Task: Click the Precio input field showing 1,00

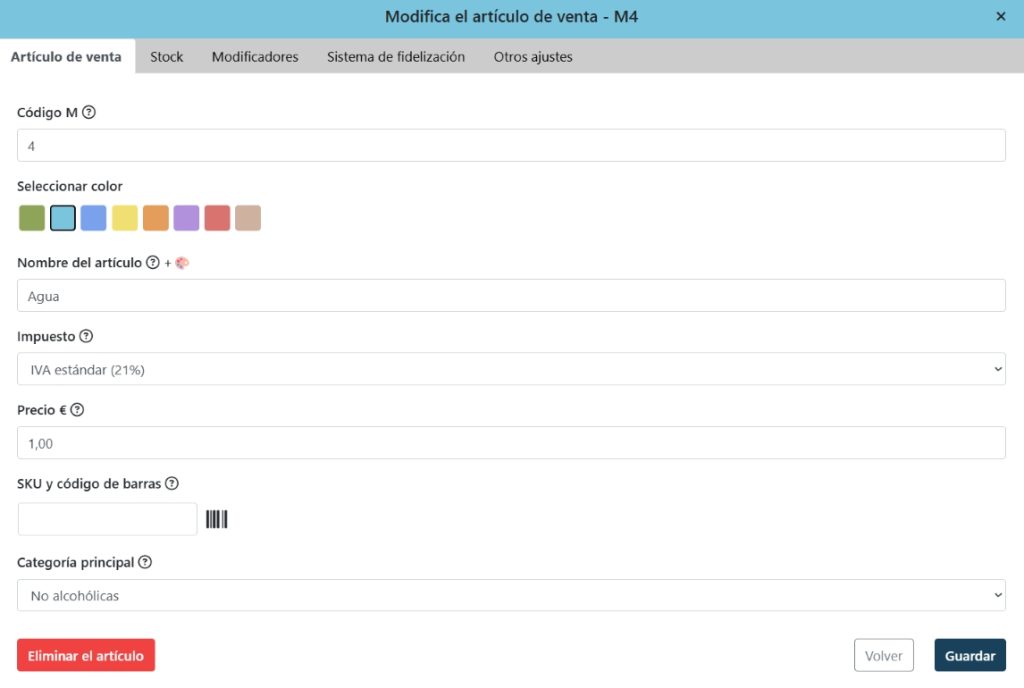Action: click(x=512, y=442)
